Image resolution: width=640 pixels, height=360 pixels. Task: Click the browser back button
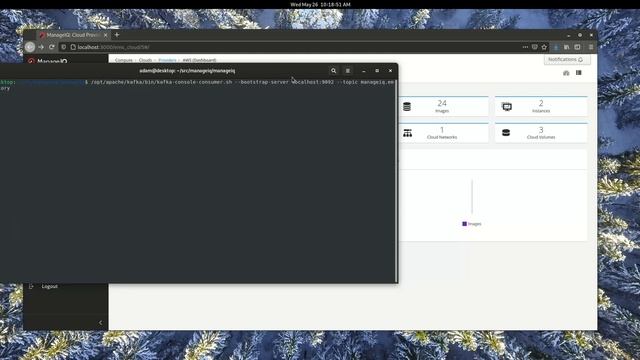(x=30, y=47)
